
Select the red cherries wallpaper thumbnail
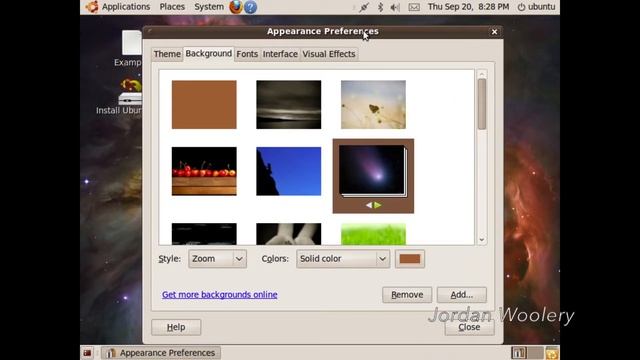[x=204, y=171]
